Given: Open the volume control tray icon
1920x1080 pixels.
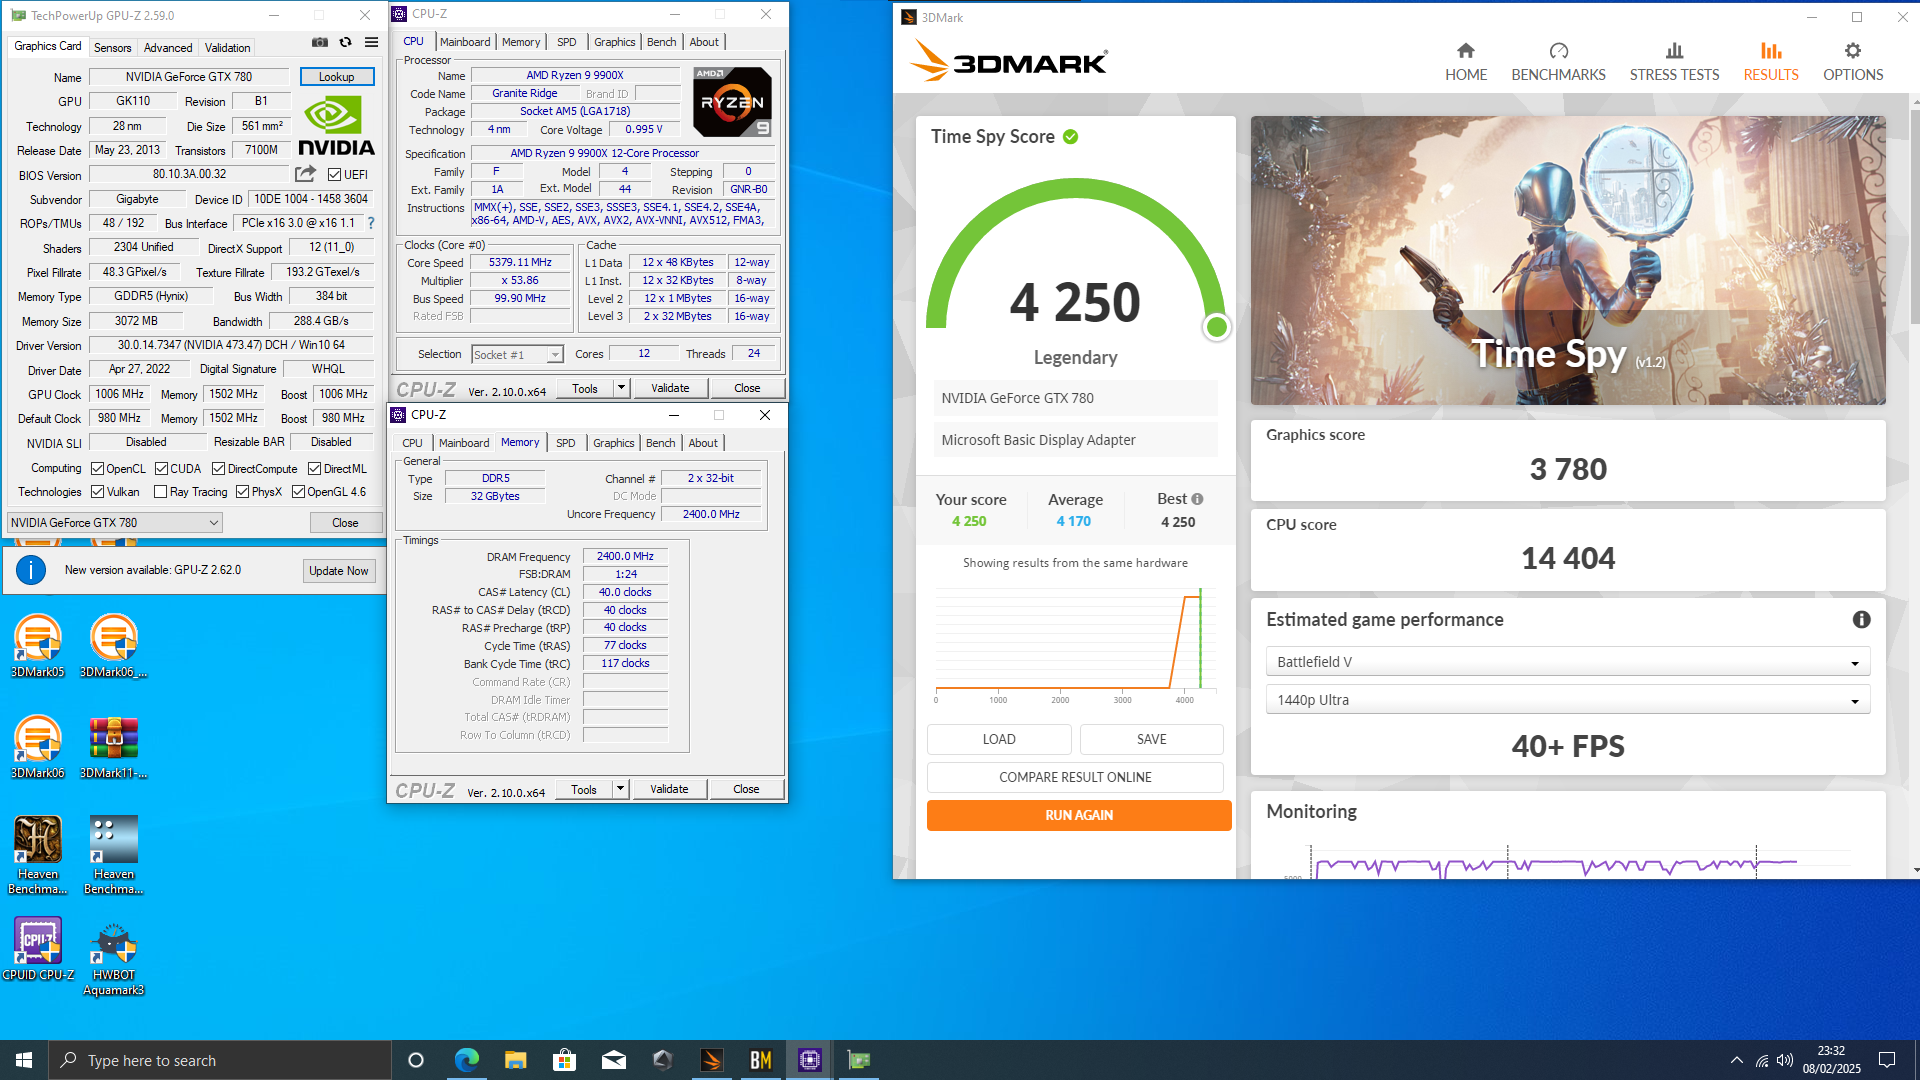Looking at the screenshot, I should pyautogui.click(x=1785, y=1060).
